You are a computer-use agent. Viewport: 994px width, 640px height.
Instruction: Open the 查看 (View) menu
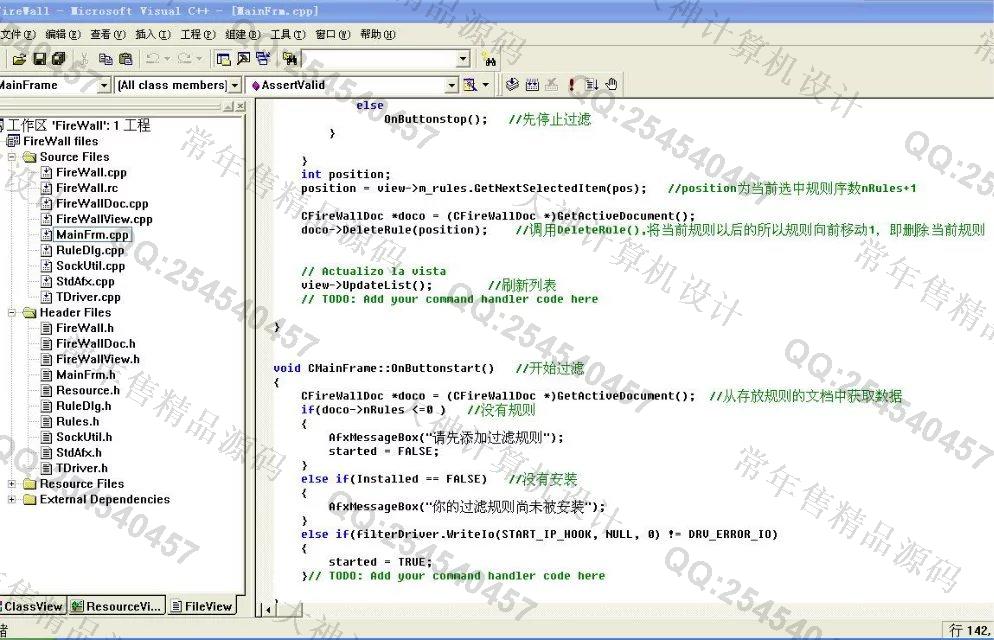[x=108, y=34]
